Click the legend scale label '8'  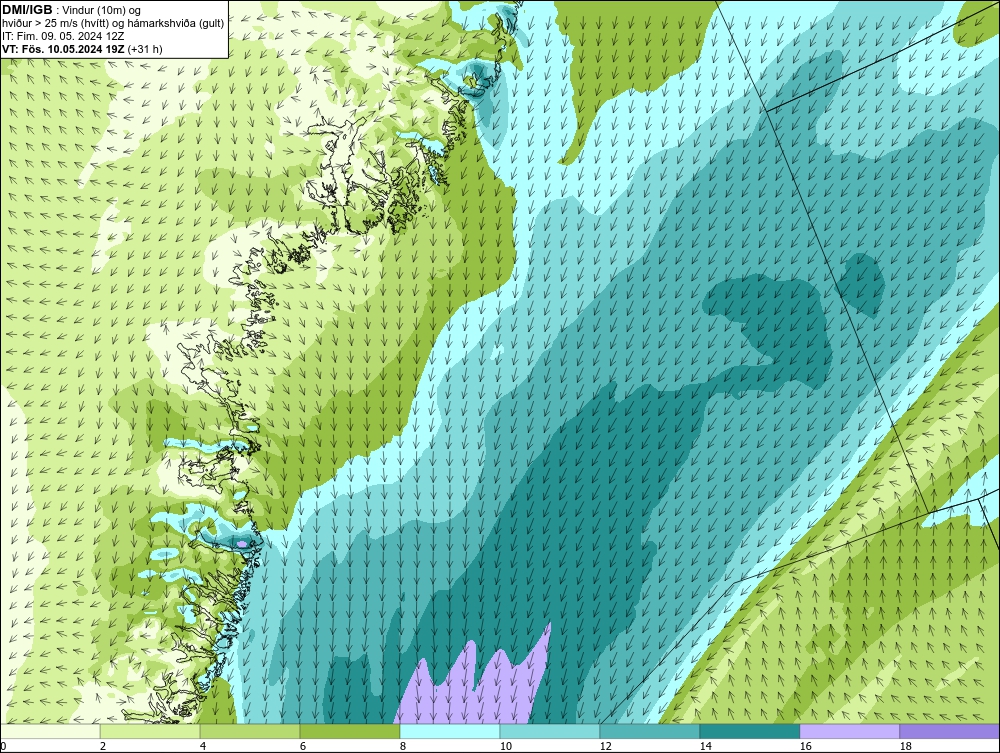coord(402,746)
